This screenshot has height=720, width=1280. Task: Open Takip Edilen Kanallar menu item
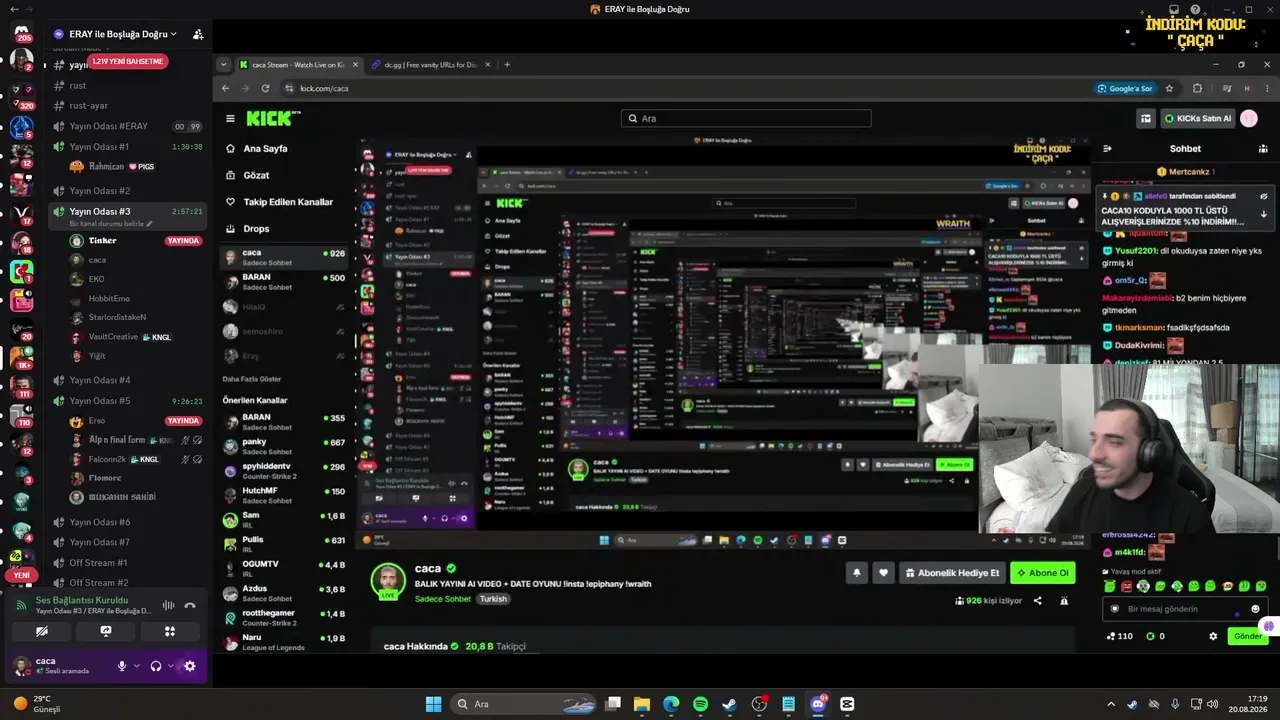point(288,202)
